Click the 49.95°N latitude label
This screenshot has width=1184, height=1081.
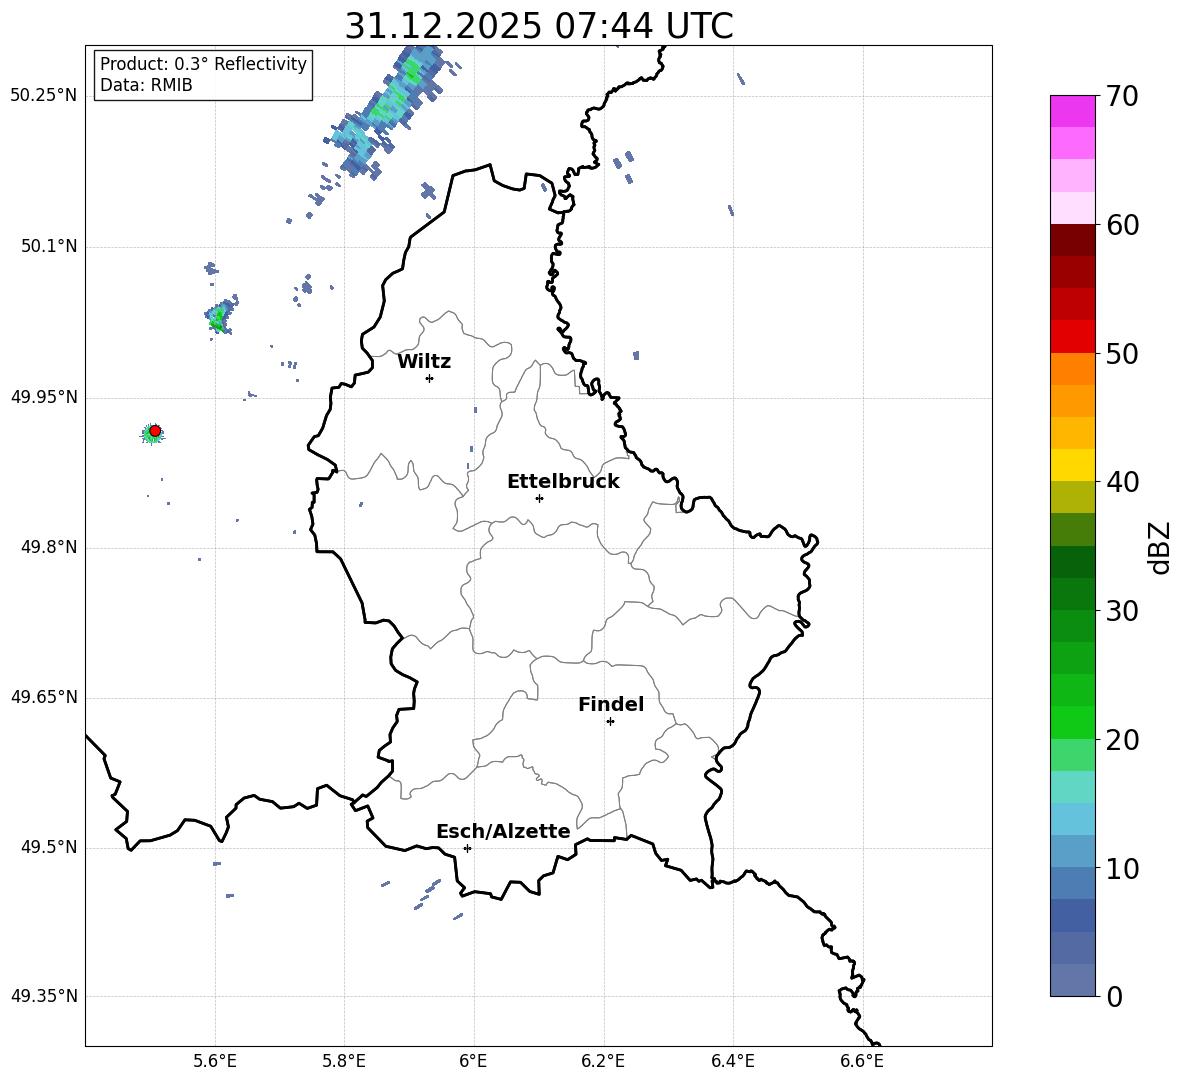coord(44,397)
